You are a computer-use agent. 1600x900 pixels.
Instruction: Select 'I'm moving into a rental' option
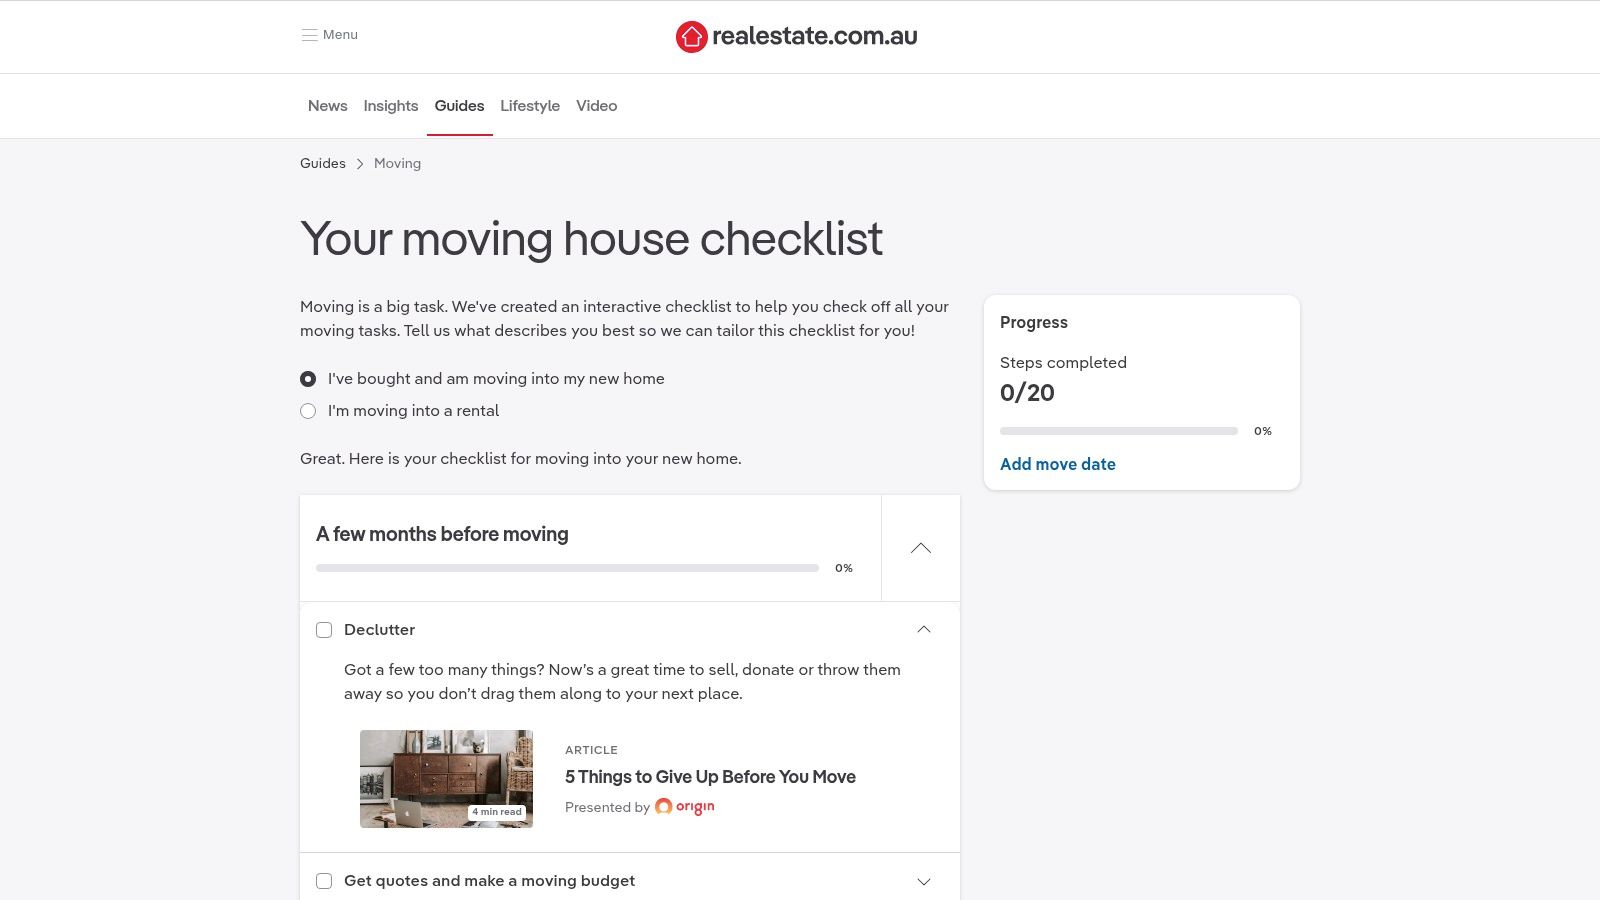(x=308, y=411)
